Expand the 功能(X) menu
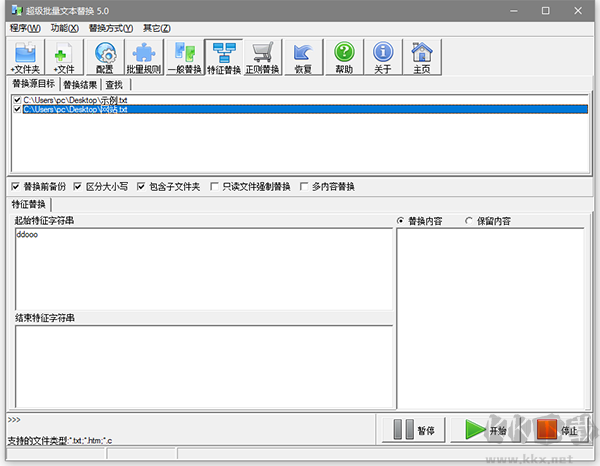The image size is (600, 466). click(66, 28)
